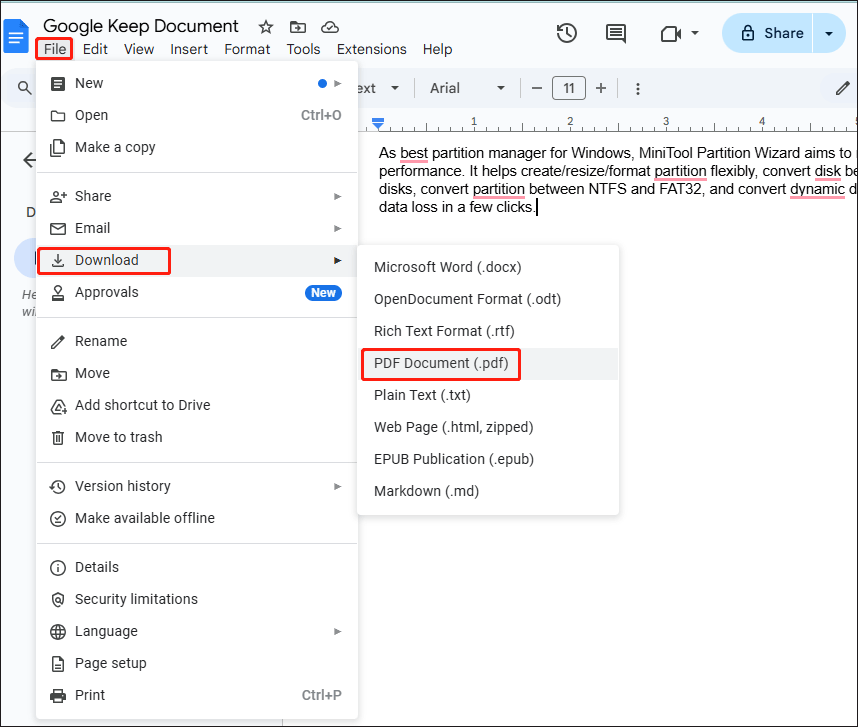Download as Markdown (.md)
This screenshot has width=858, height=727.
(x=488, y=491)
